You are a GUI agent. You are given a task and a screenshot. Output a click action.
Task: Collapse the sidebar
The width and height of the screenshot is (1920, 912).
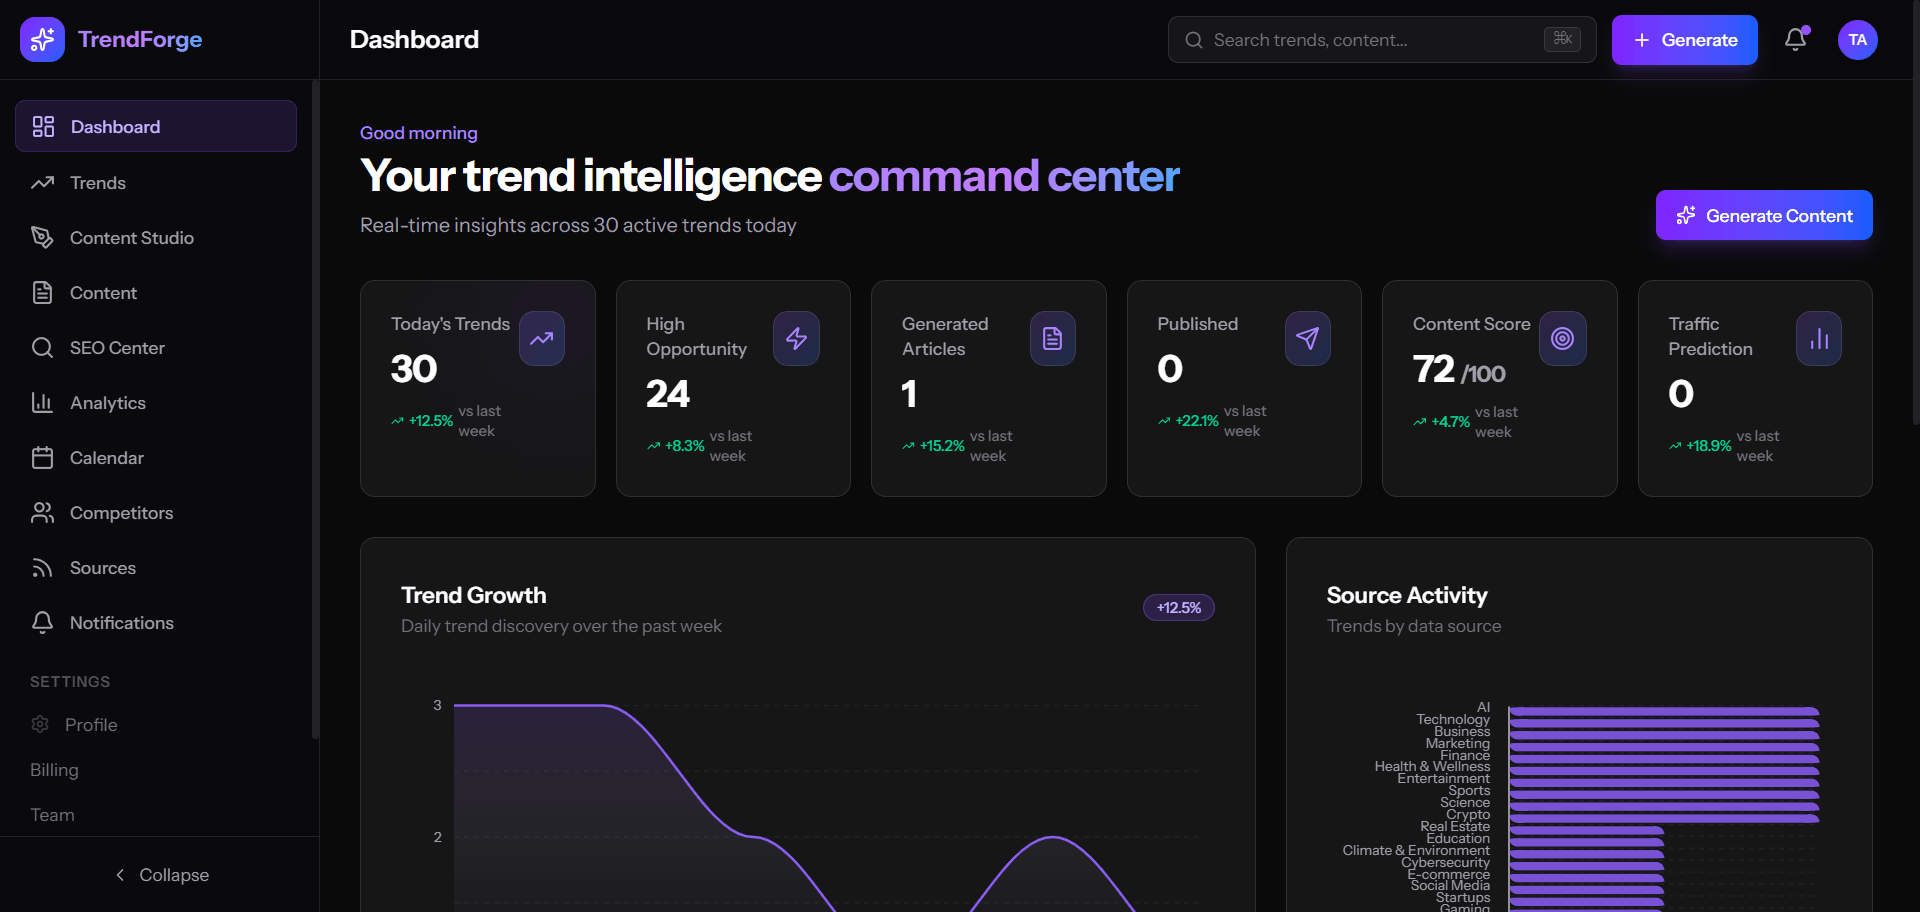point(160,874)
